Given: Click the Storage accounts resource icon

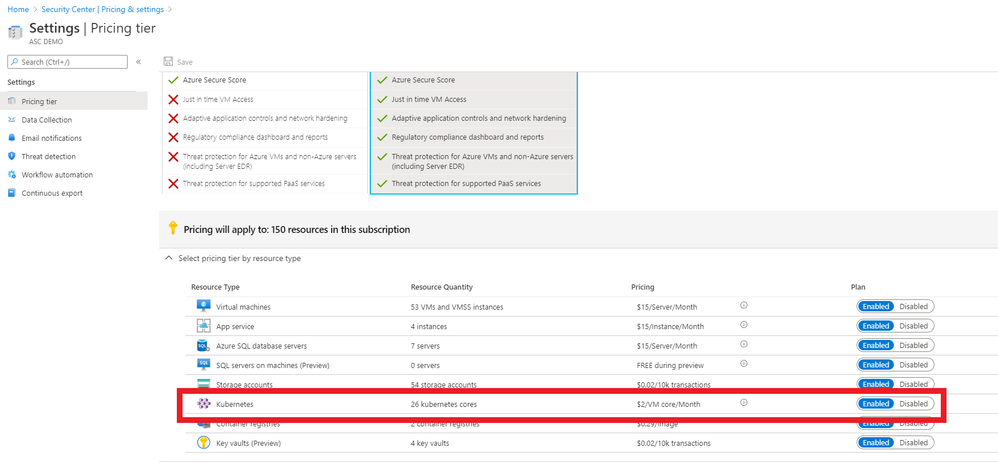Looking at the screenshot, I should tap(203, 384).
